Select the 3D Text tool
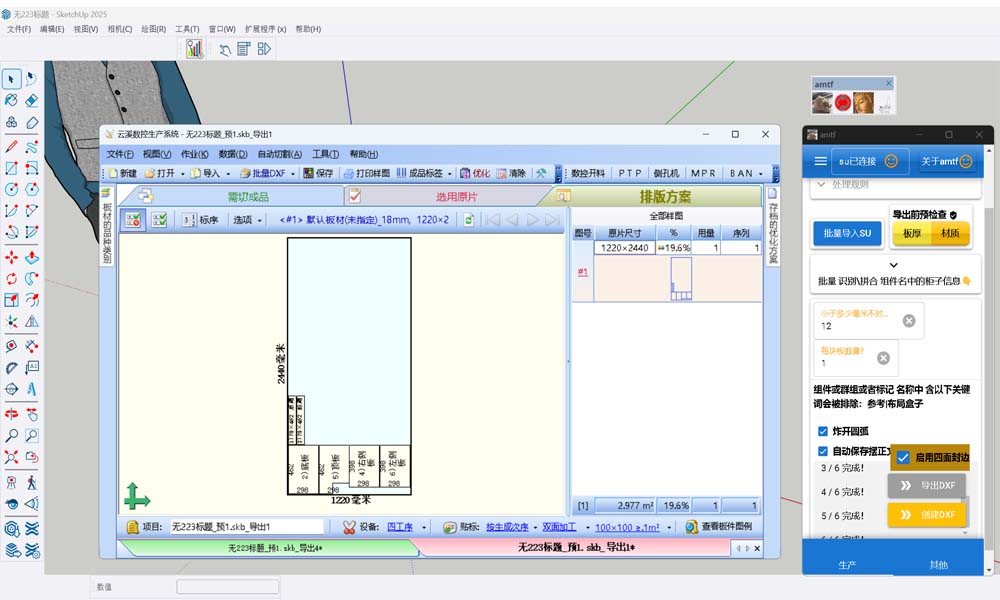Viewport: 1000px width, 600px height. coord(31,389)
